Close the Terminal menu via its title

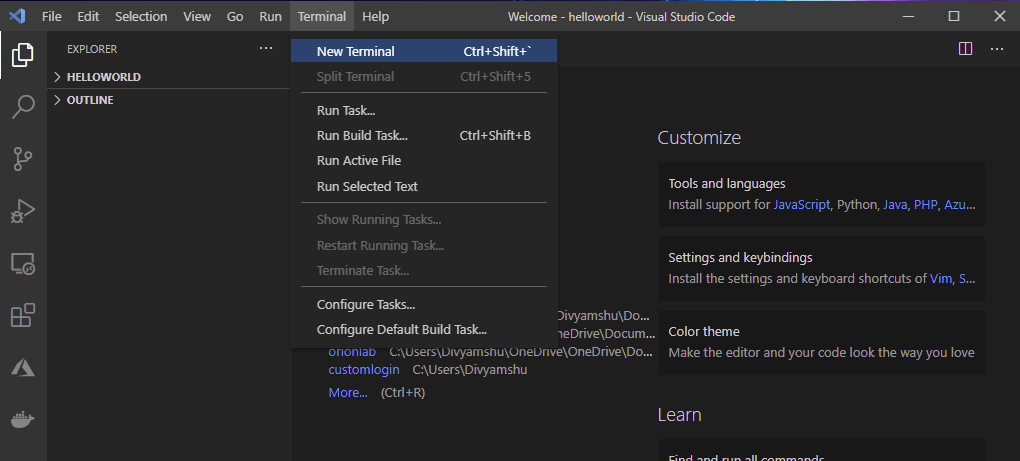(322, 16)
